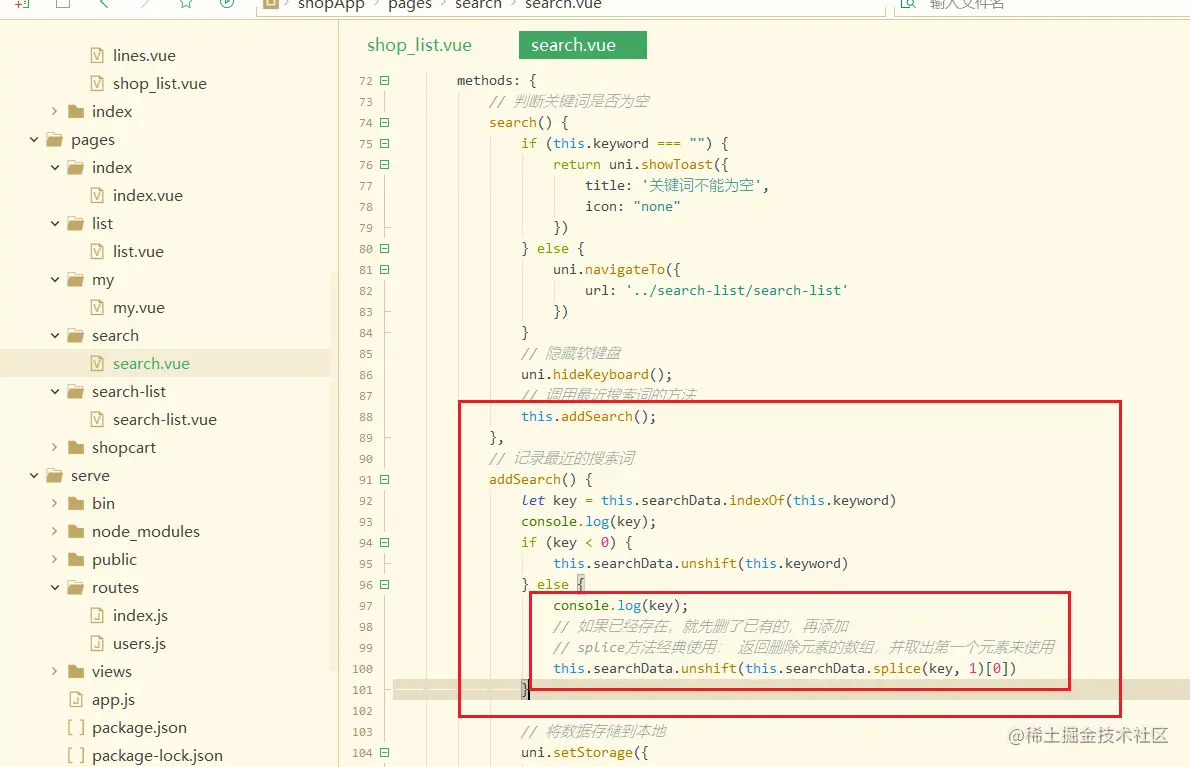
Task: Collapse the fold marker on line 76
Action: click(385, 165)
